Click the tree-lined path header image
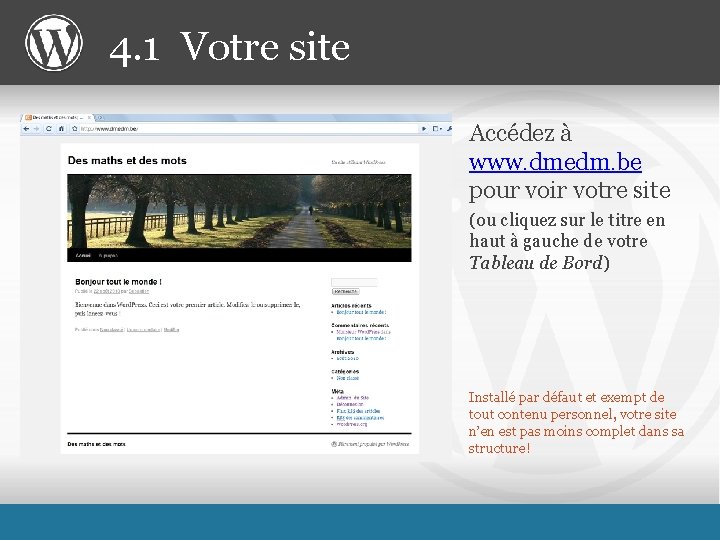720x540 pixels. coord(239,211)
